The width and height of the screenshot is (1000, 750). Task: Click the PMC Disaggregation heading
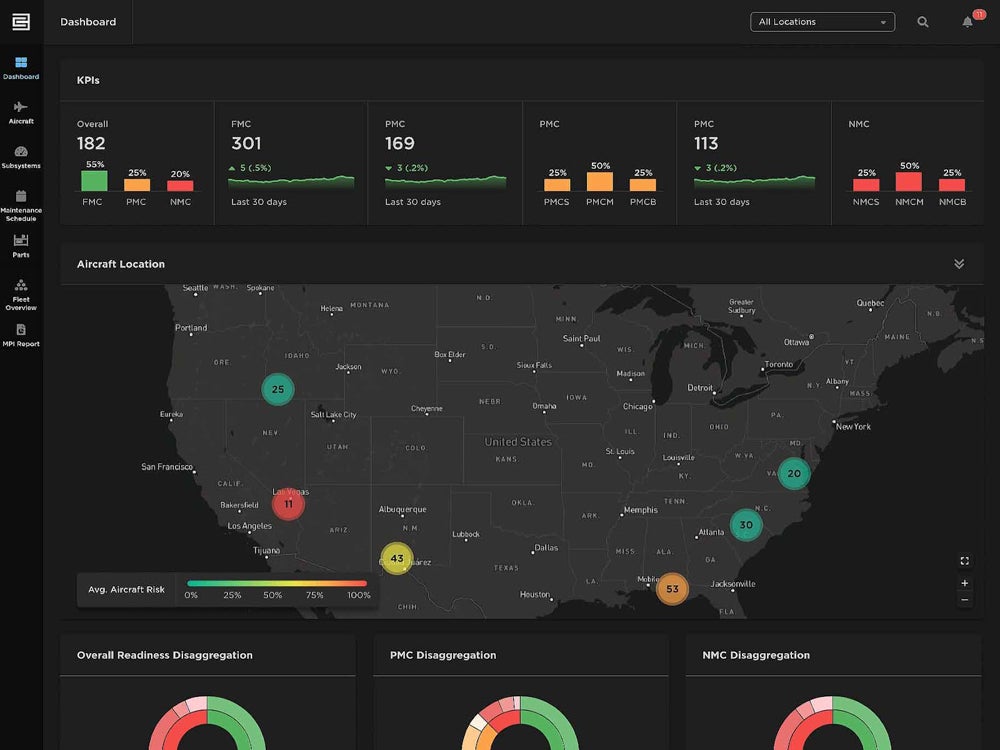[443, 655]
